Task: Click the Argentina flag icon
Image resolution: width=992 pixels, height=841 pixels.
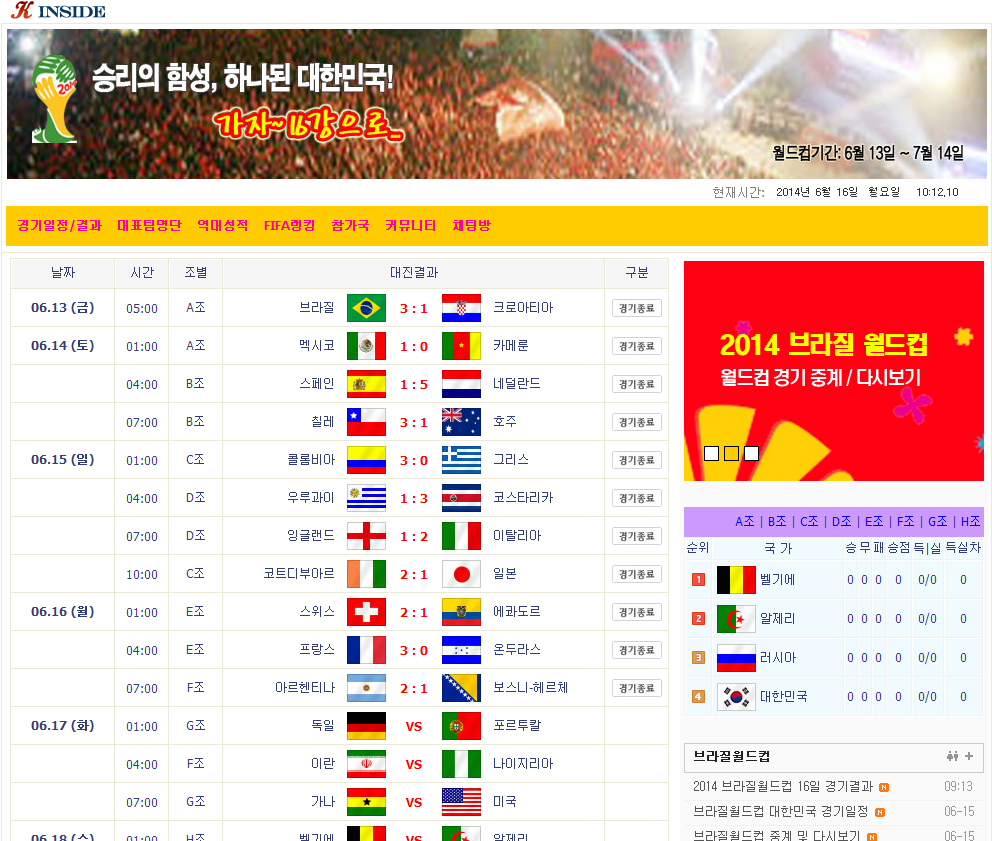Action: [x=366, y=688]
